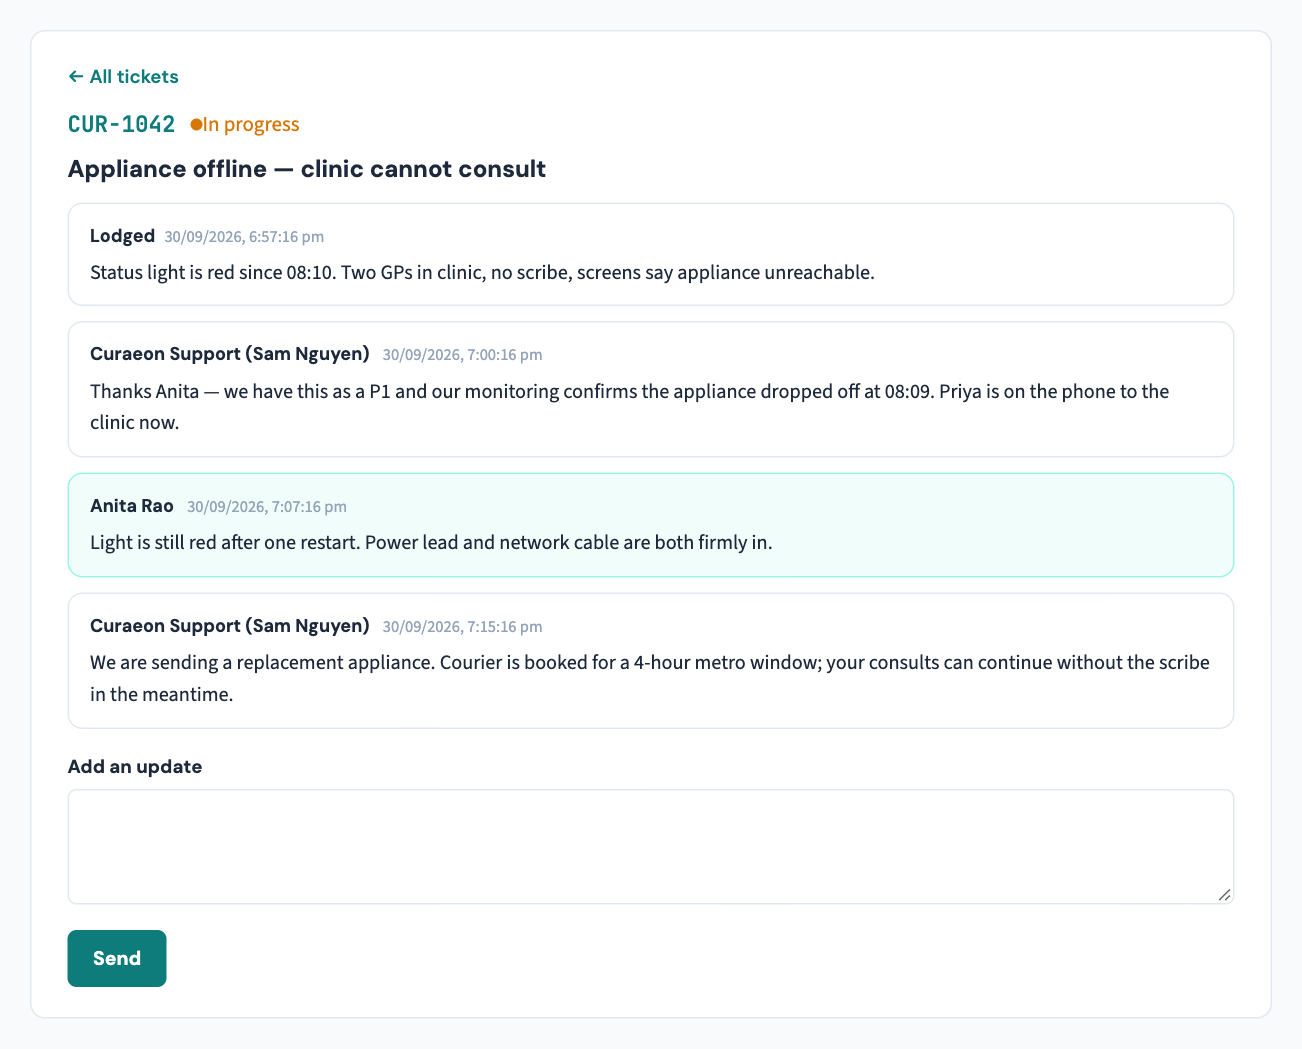Select the CUR-1042 ticket ID
This screenshot has height=1049, width=1302.
122,124
